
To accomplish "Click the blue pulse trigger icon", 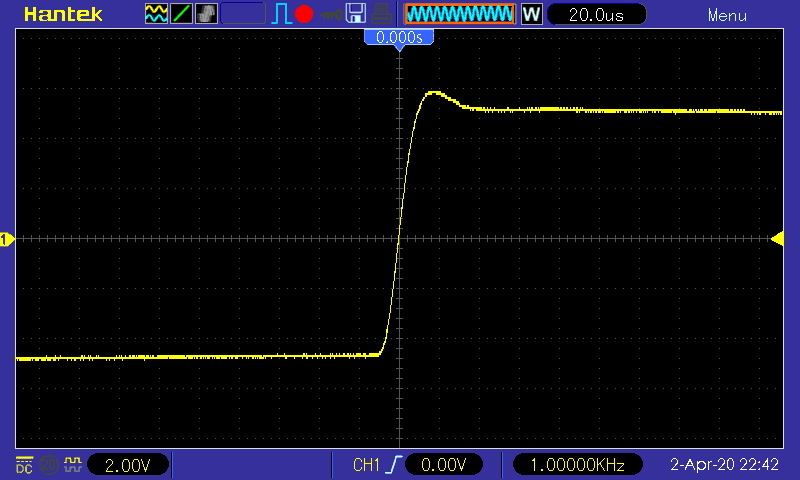I will 281,14.
